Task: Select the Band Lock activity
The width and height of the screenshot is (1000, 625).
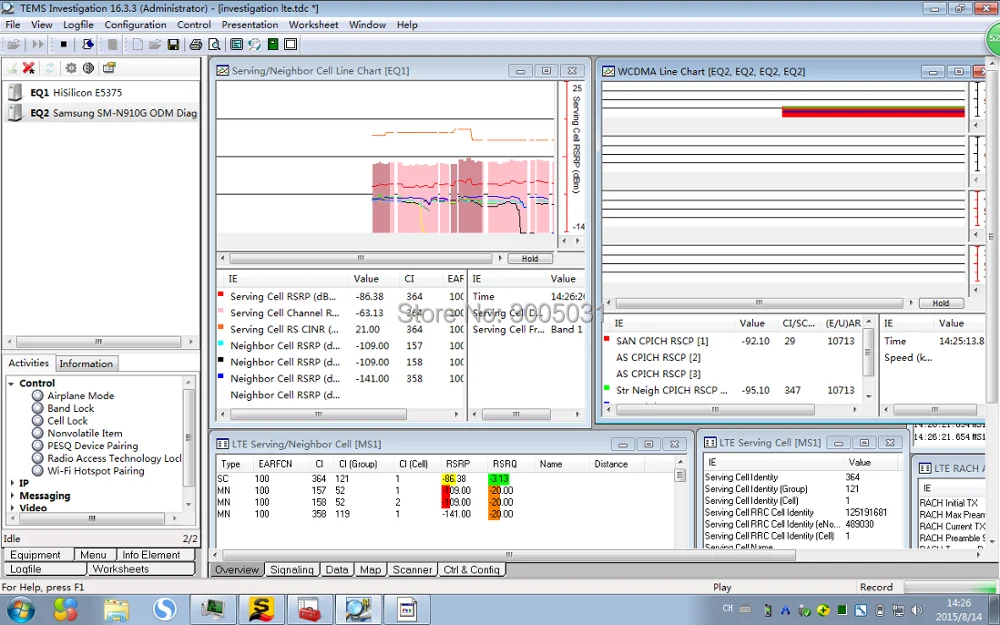Action: [70, 408]
